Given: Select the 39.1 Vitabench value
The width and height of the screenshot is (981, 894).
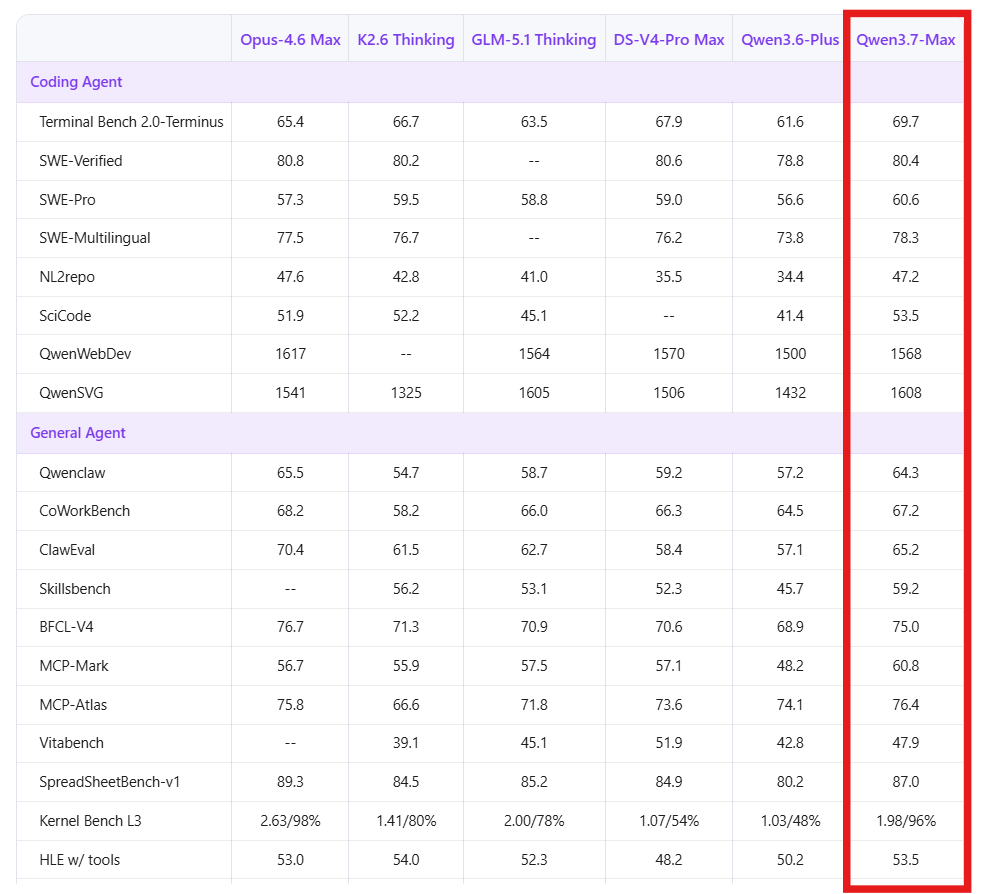Looking at the screenshot, I should pos(406,743).
